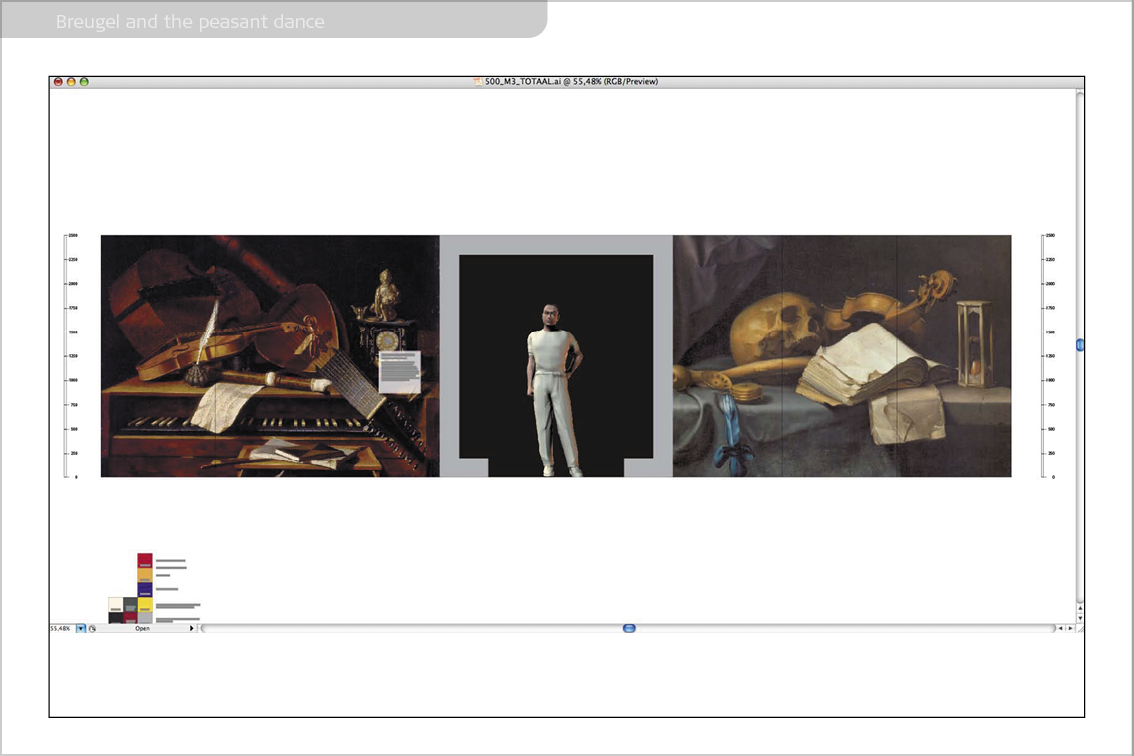Select the dark grey swatch beside cream

pos(130,605)
